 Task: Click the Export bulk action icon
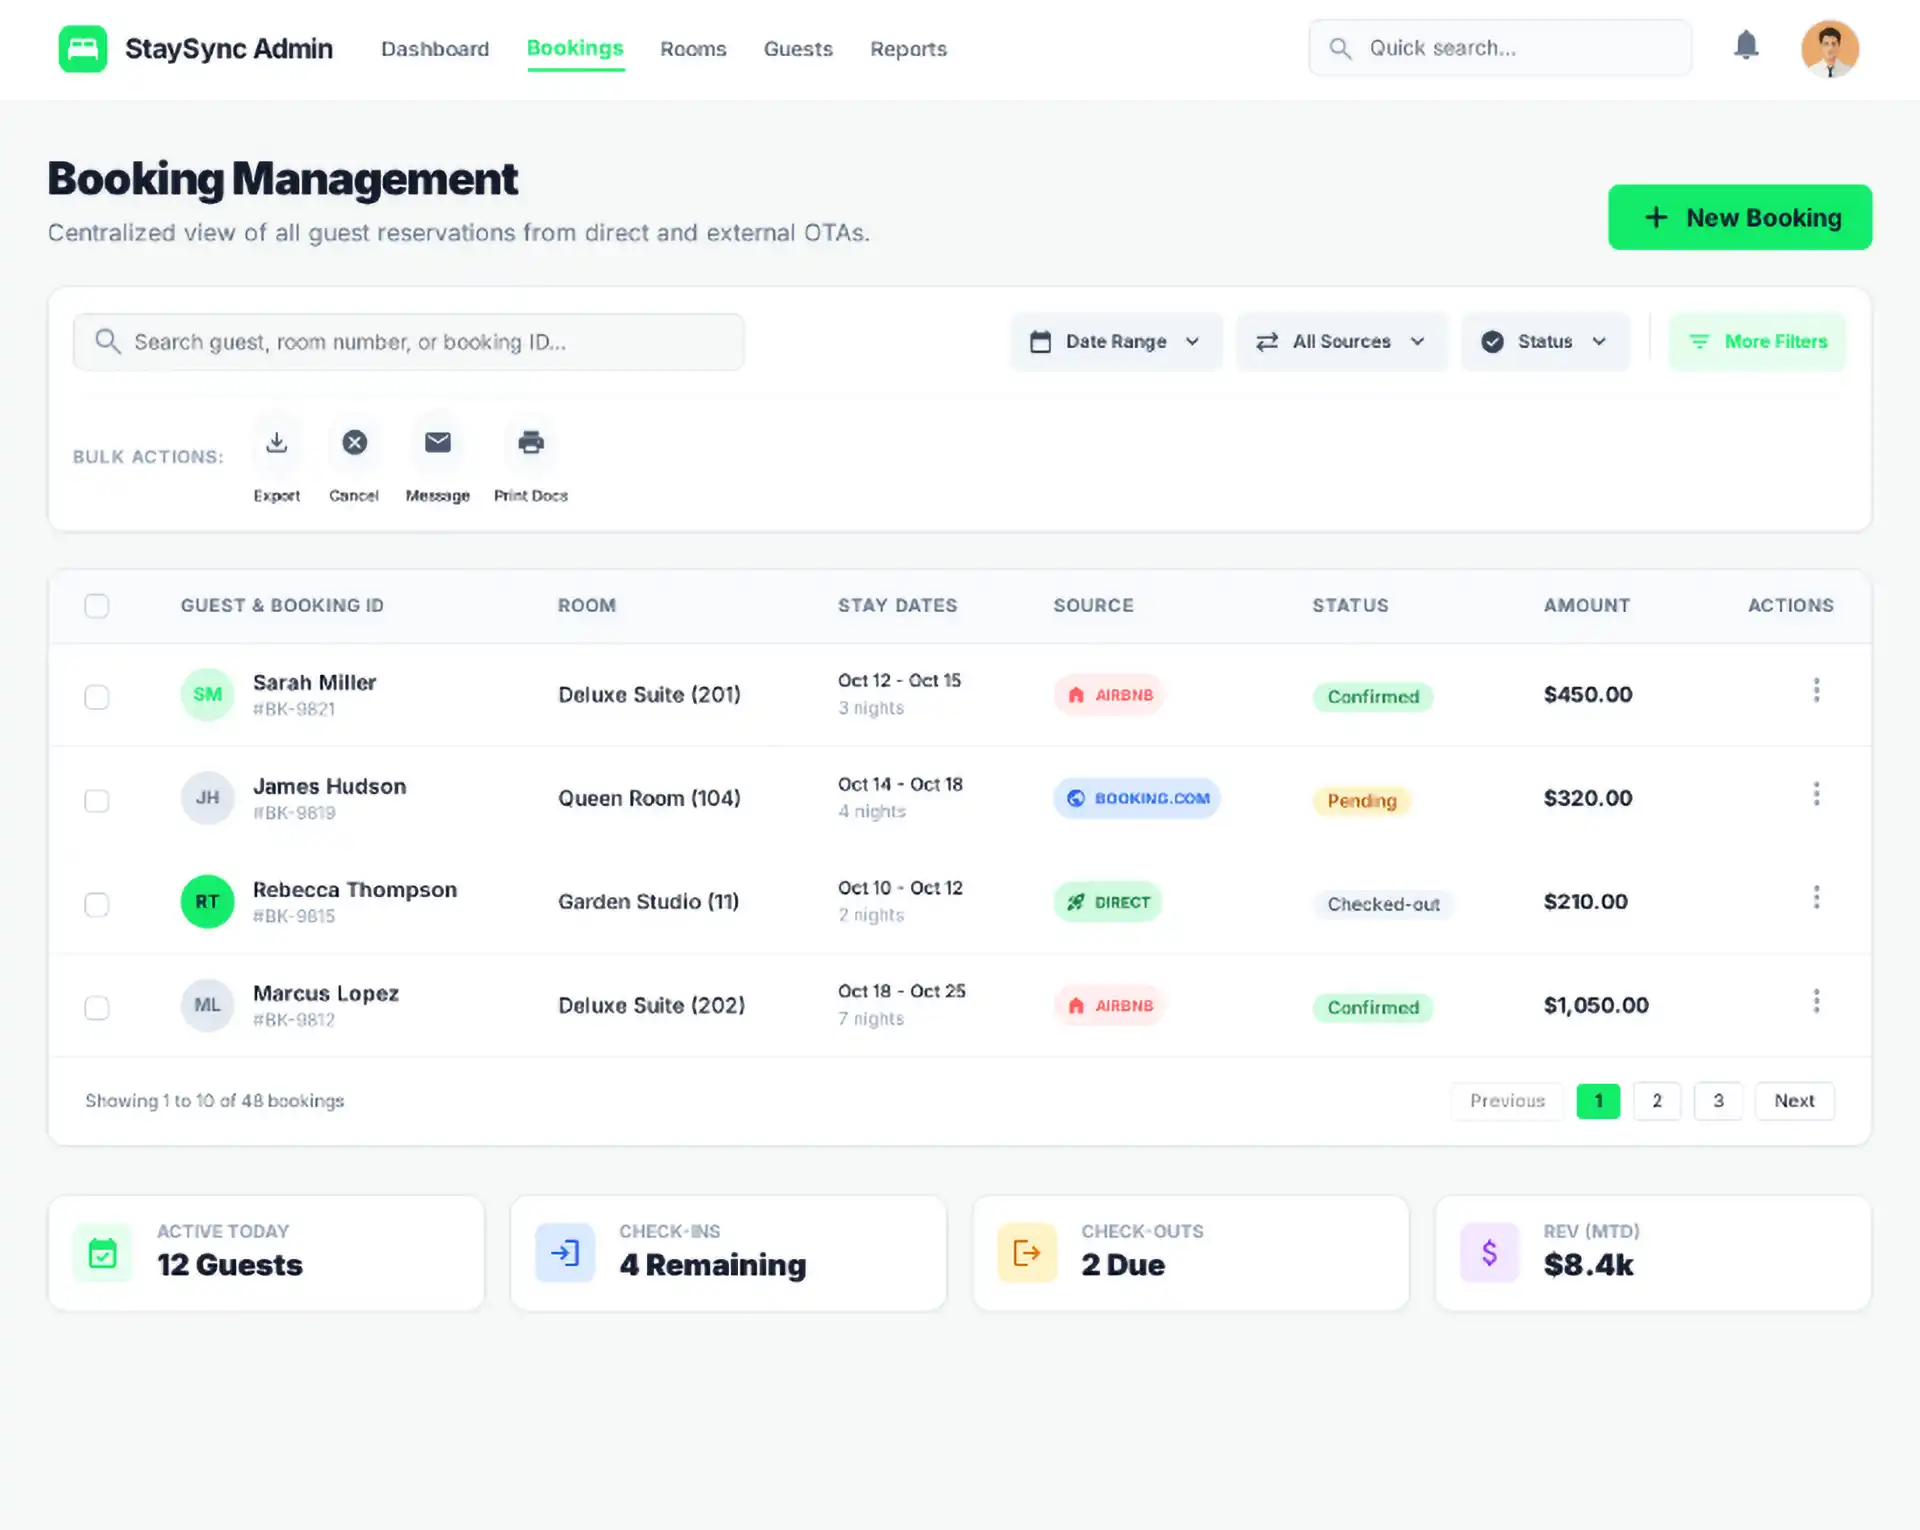[277, 443]
